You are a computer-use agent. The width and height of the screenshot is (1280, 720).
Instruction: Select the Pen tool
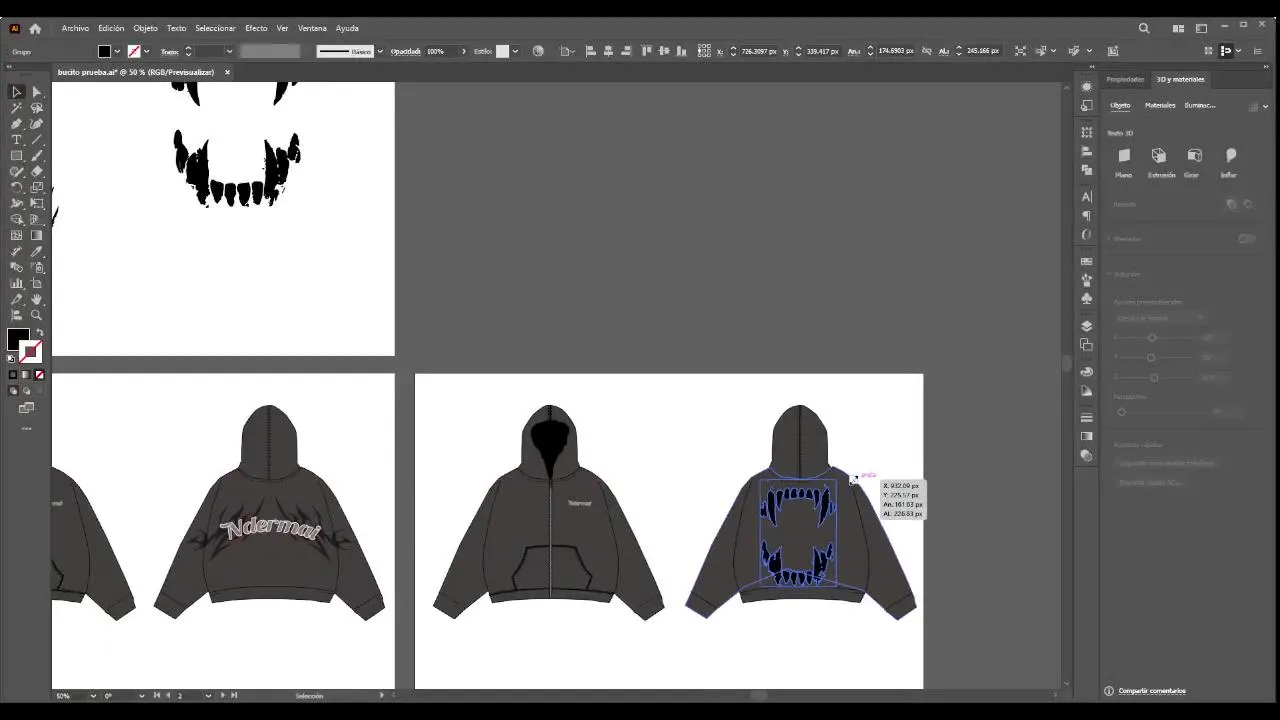[16, 124]
